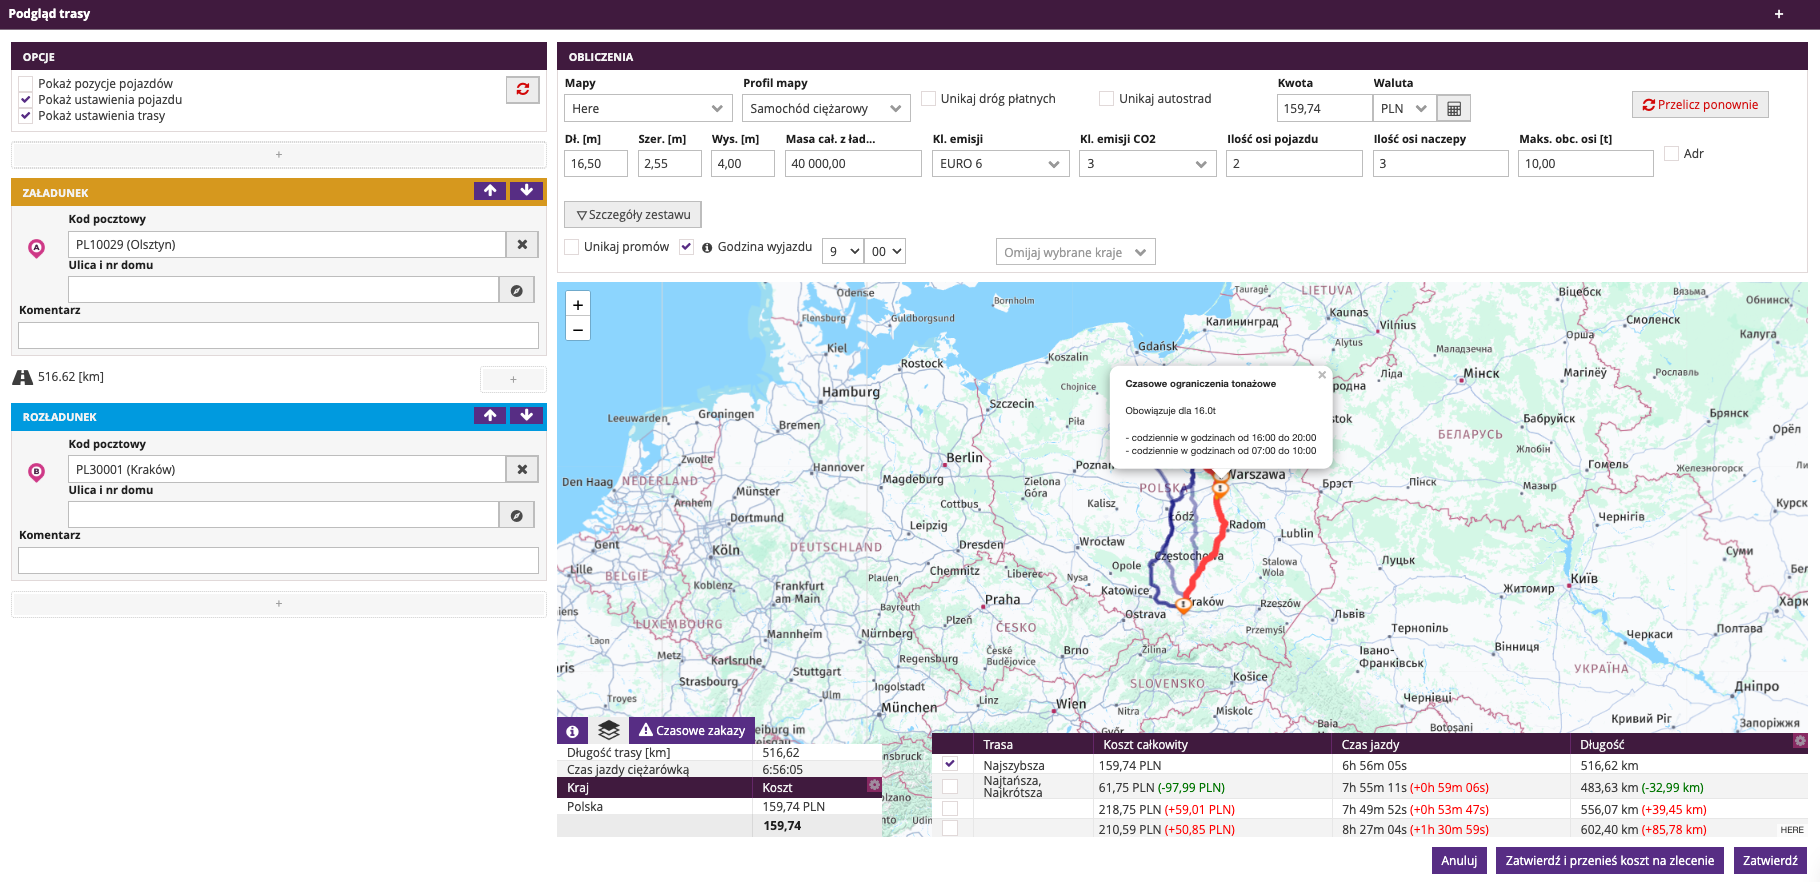The width and height of the screenshot is (1820, 882).
Task: Click the Kwota input field
Action: [x=1325, y=108]
